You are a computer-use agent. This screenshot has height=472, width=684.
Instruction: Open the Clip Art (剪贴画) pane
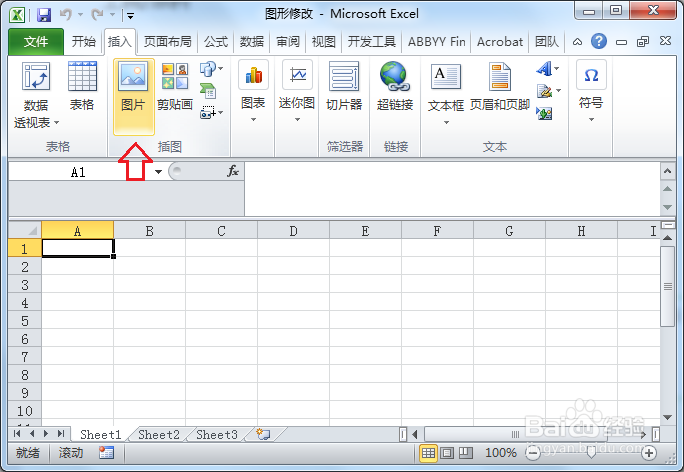click(175, 87)
